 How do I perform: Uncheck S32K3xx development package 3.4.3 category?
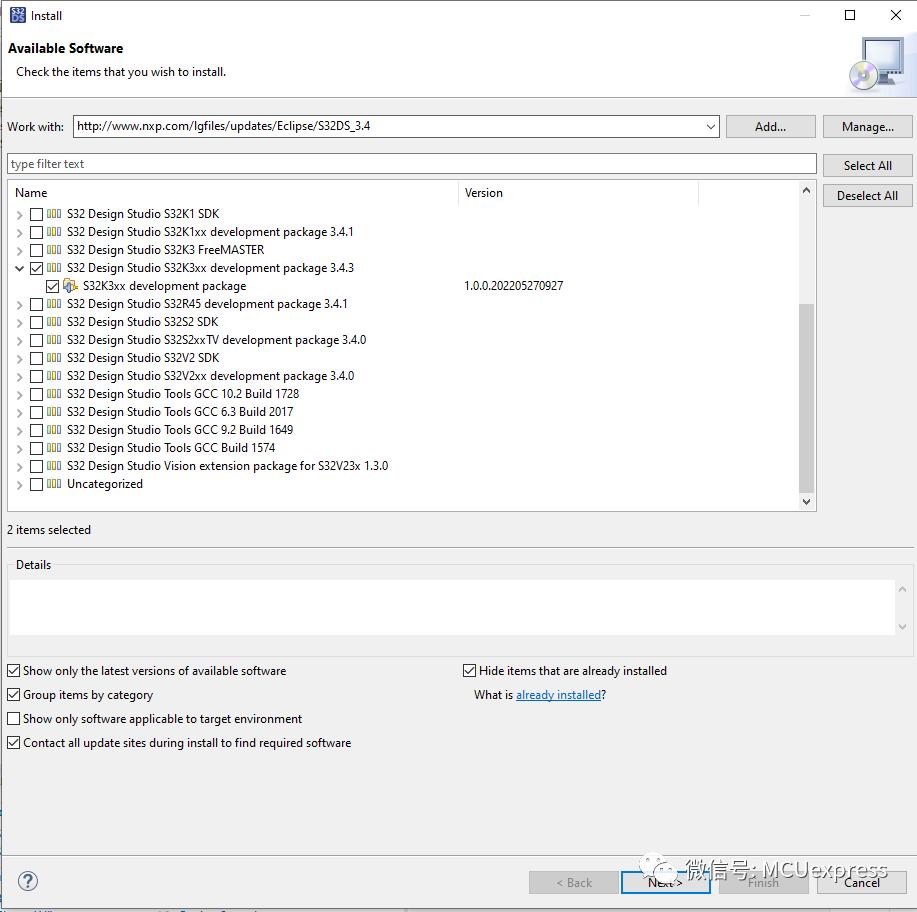pos(36,268)
